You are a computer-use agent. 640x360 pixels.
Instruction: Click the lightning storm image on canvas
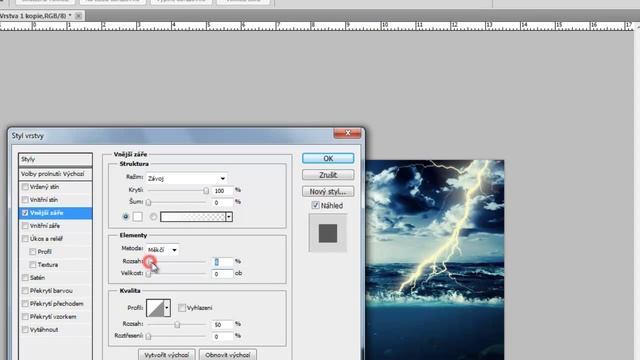435,260
